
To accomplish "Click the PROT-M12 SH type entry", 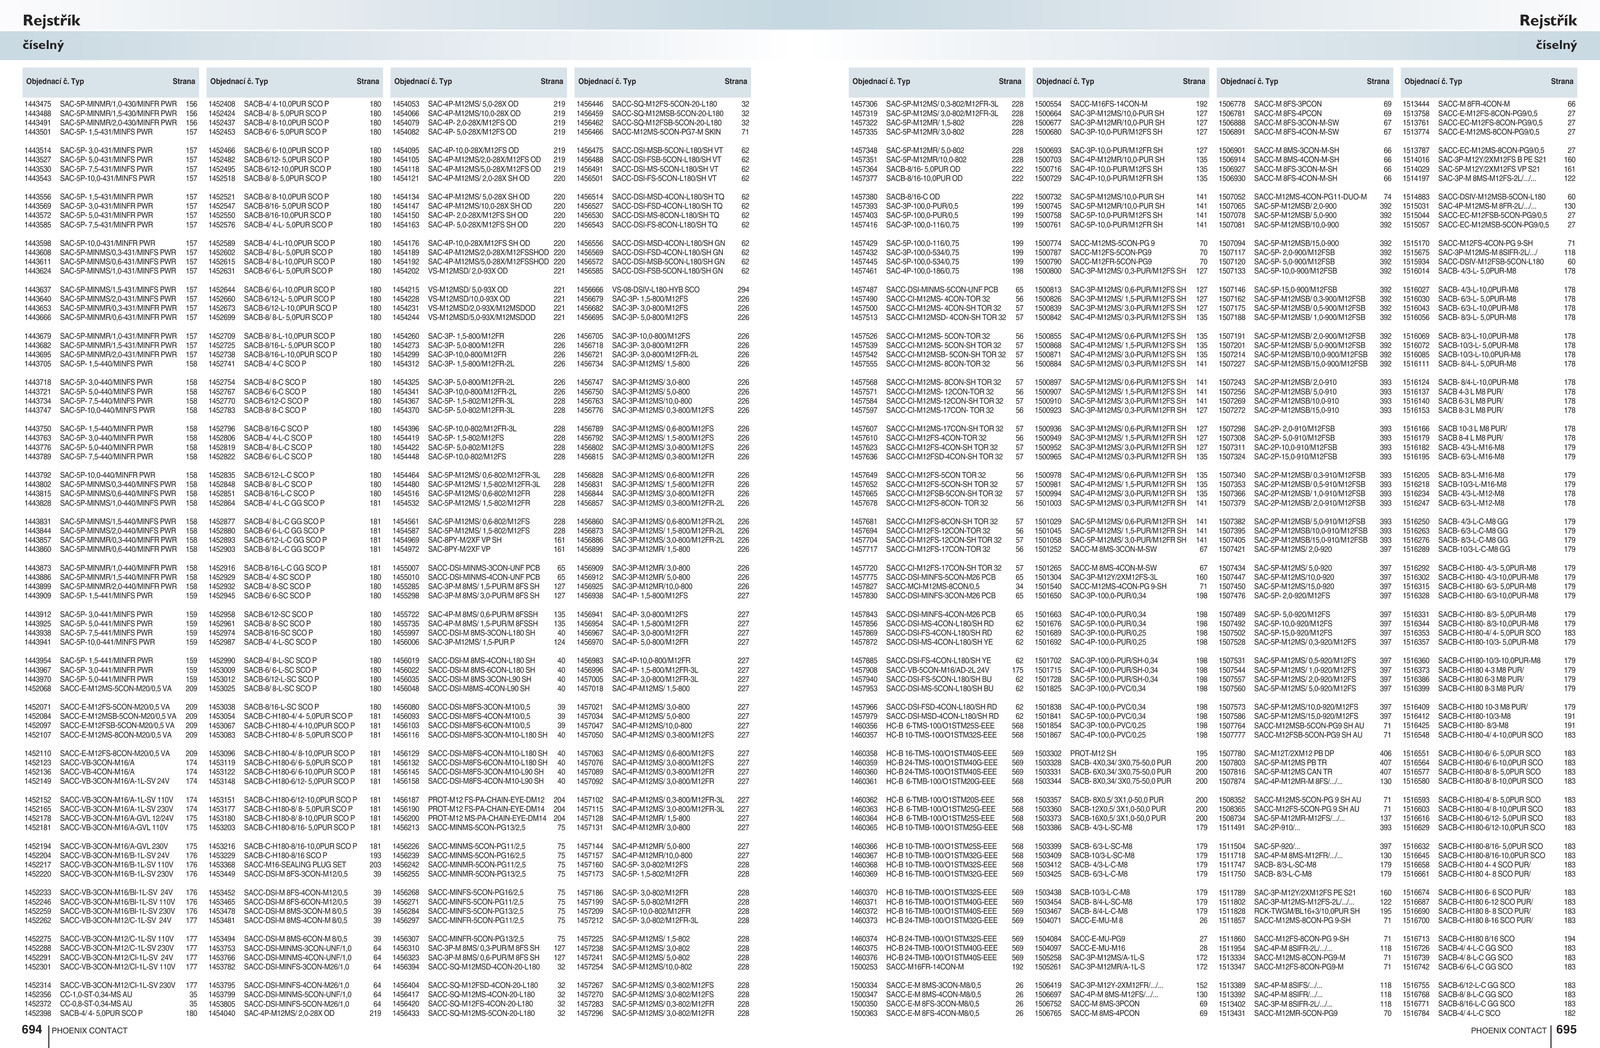I will (x=1093, y=753).
